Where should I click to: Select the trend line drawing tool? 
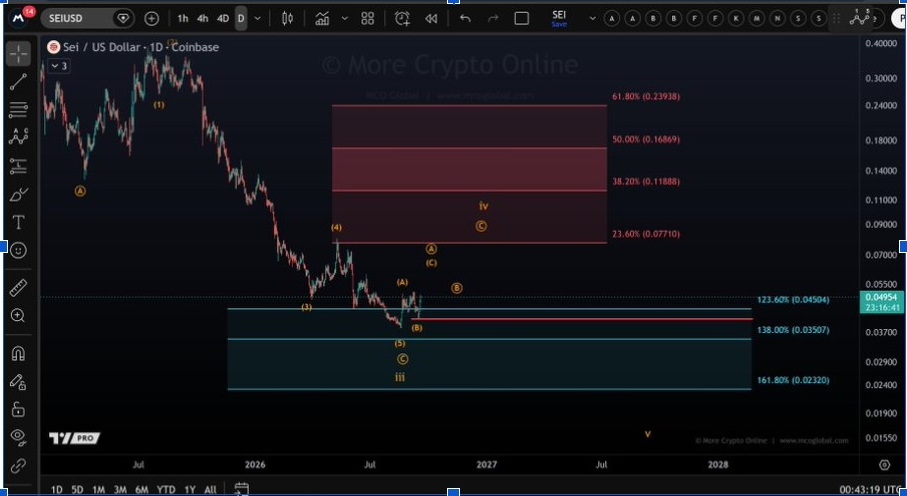click(x=18, y=82)
